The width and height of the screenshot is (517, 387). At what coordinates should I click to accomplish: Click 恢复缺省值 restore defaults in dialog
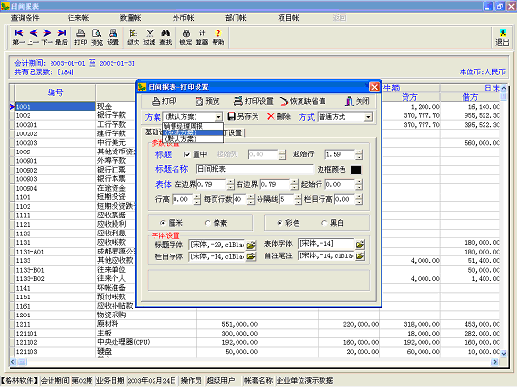(x=303, y=101)
